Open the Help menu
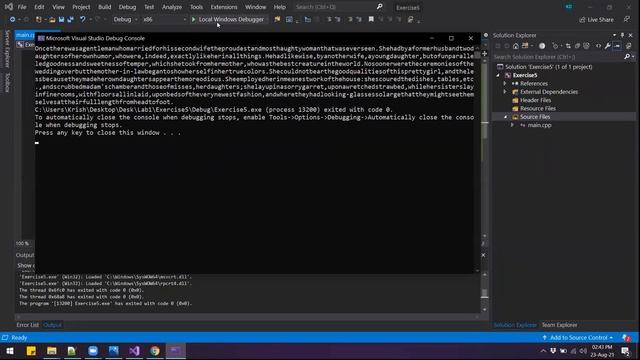 279,7
